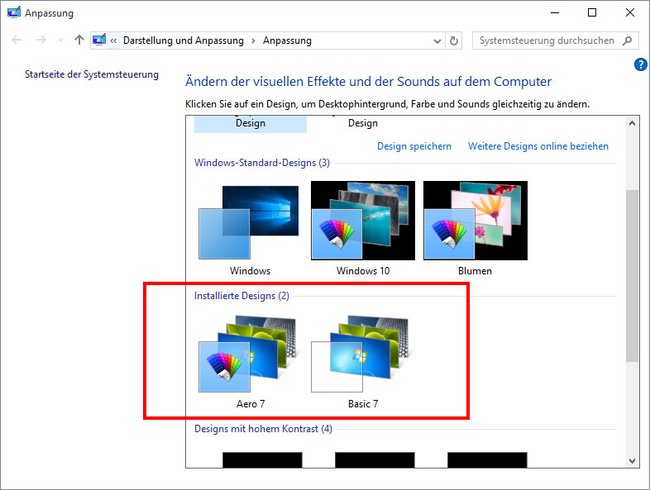Image resolution: width=650 pixels, height=490 pixels.
Task: Open Startseite der Systemsteuerung
Action: pos(92,75)
